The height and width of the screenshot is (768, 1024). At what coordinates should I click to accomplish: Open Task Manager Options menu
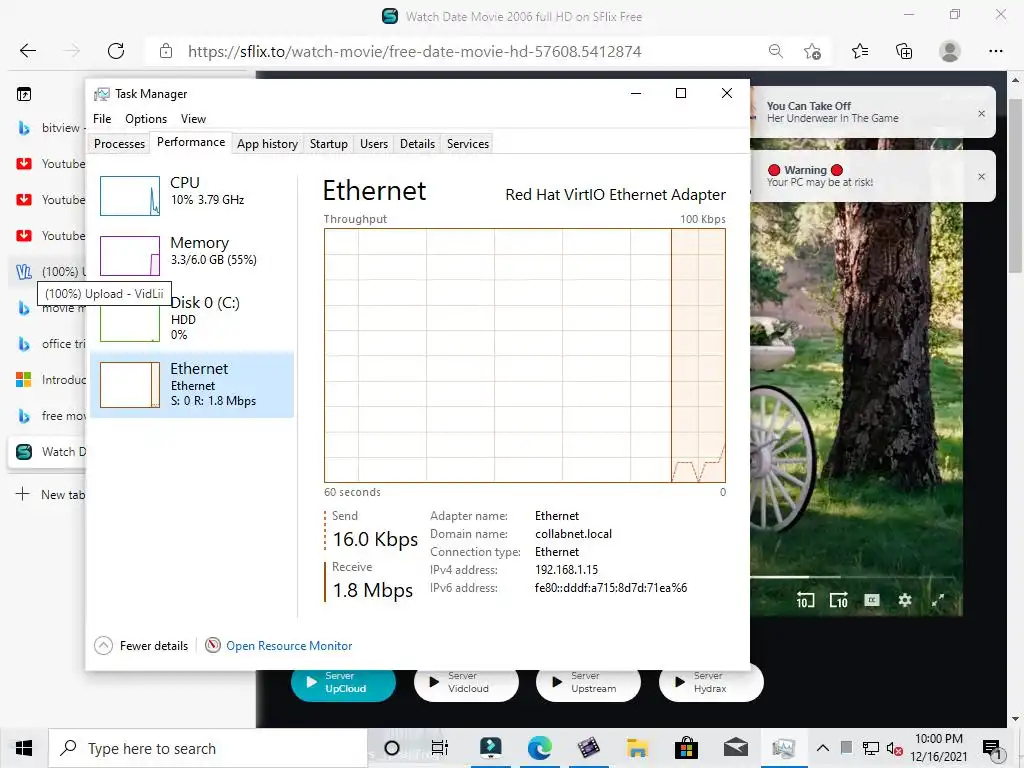pyautogui.click(x=146, y=119)
